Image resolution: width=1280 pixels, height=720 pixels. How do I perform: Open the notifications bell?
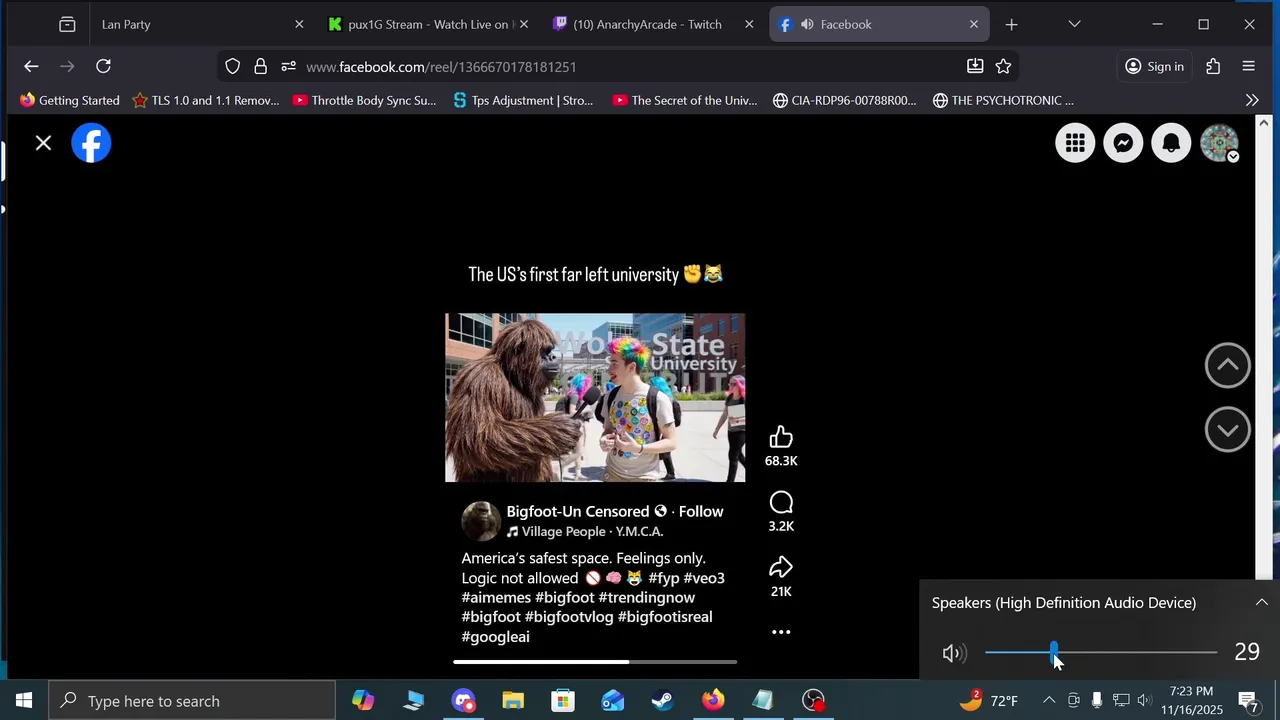pyautogui.click(x=1171, y=143)
